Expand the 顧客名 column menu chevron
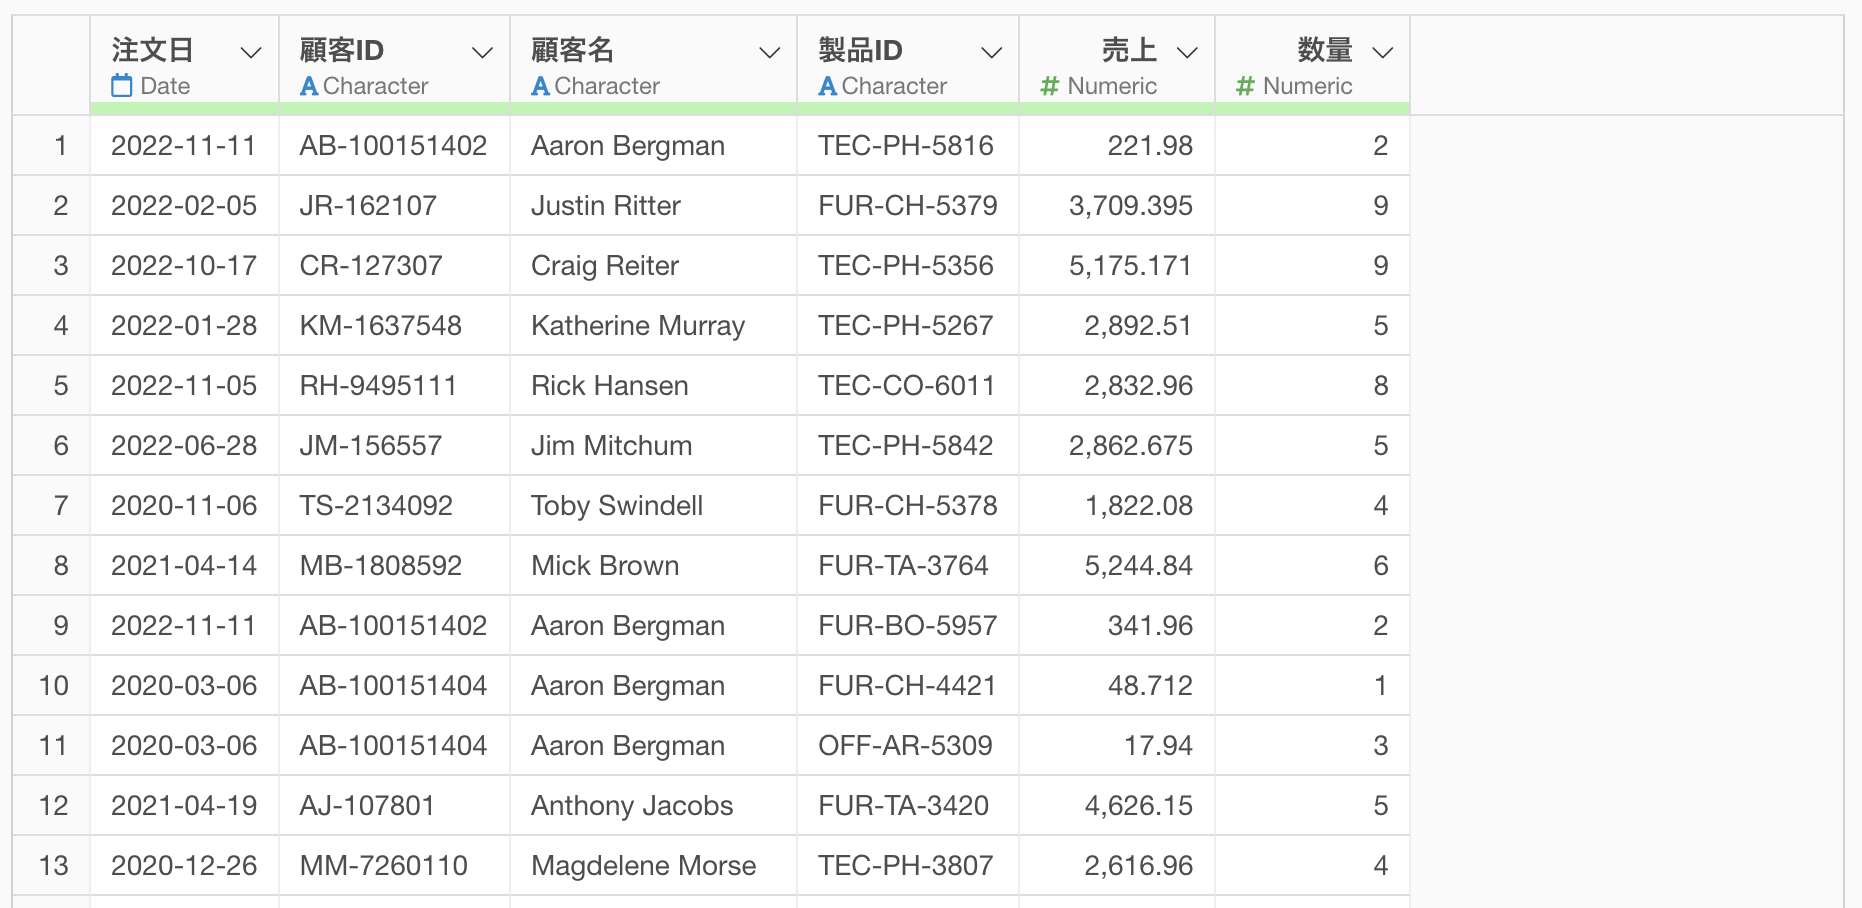 [x=769, y=52]
